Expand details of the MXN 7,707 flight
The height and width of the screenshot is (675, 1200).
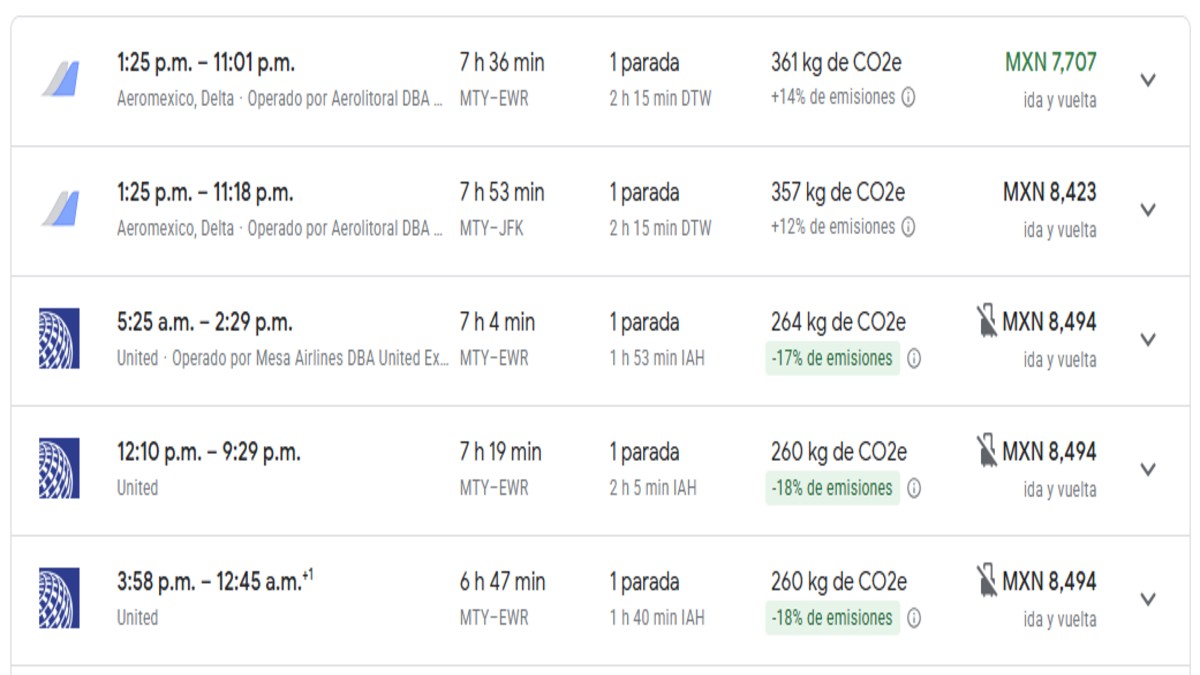(x=1148, y=80)
